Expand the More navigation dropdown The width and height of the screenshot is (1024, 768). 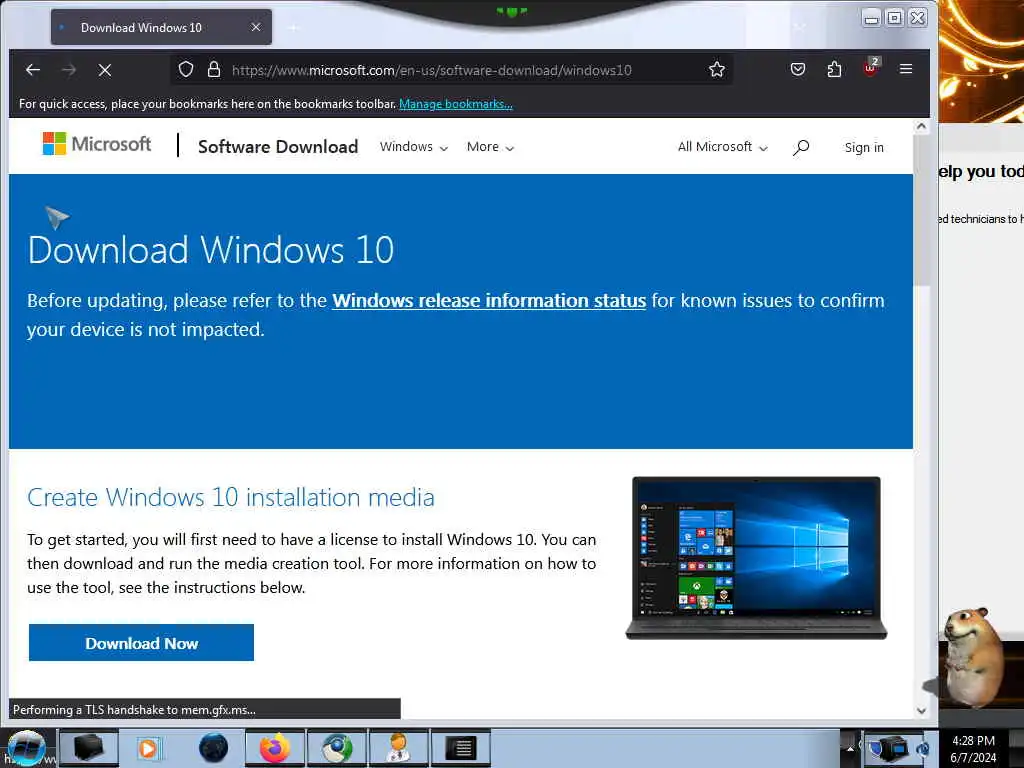[490, 147]
